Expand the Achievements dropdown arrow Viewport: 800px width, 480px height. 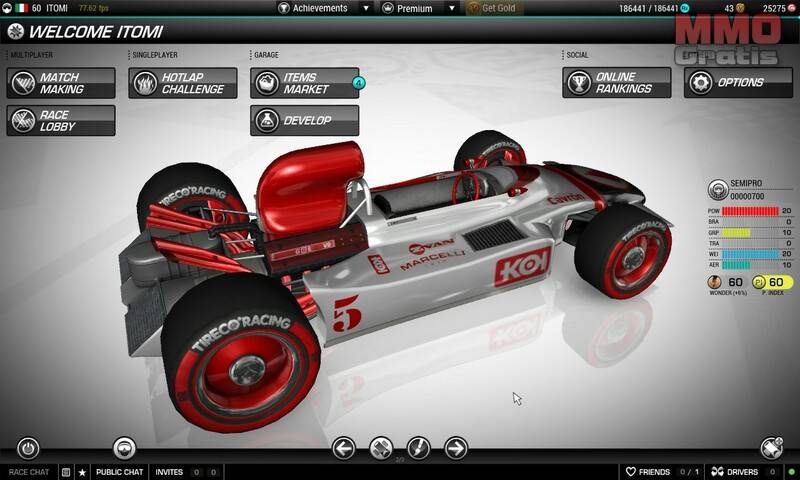tap(366, 8)
